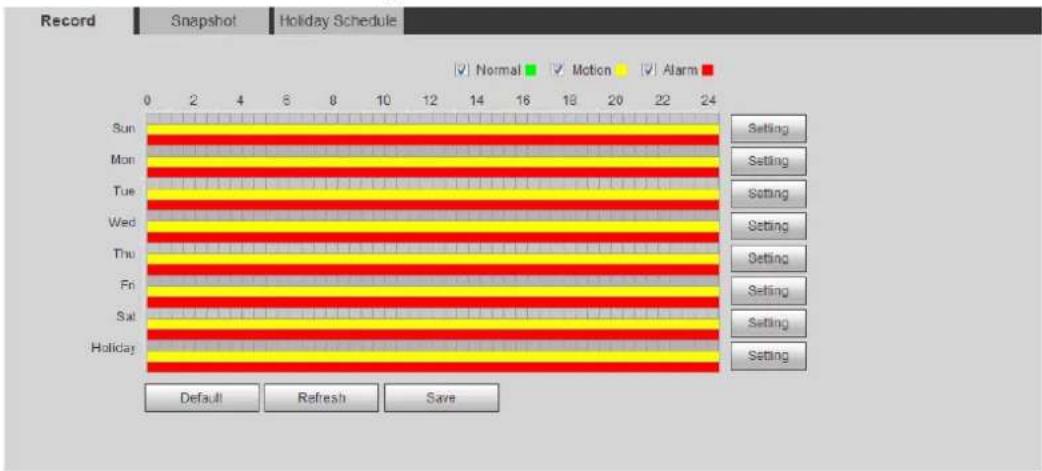Click Friday's gray normal timeline row
1042x471 pixels.
click(x=433, y=280)
